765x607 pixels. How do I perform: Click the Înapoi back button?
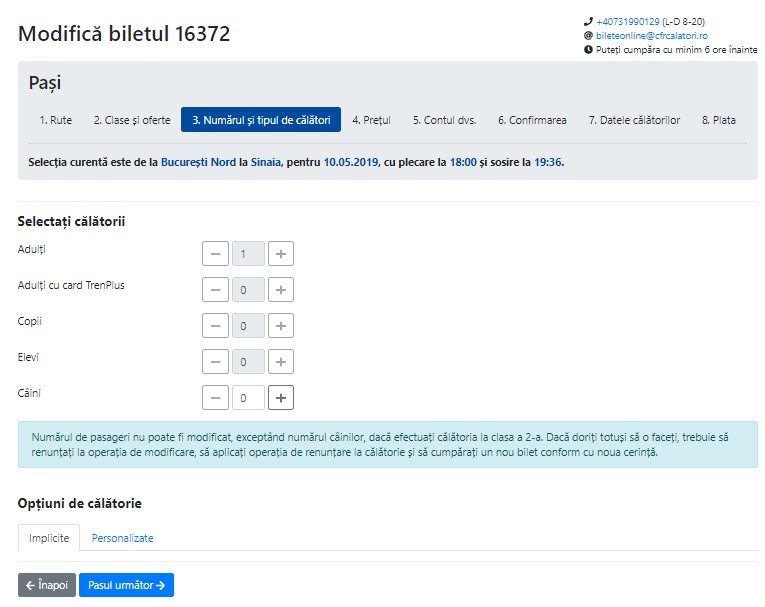click(x=47, y=585)
